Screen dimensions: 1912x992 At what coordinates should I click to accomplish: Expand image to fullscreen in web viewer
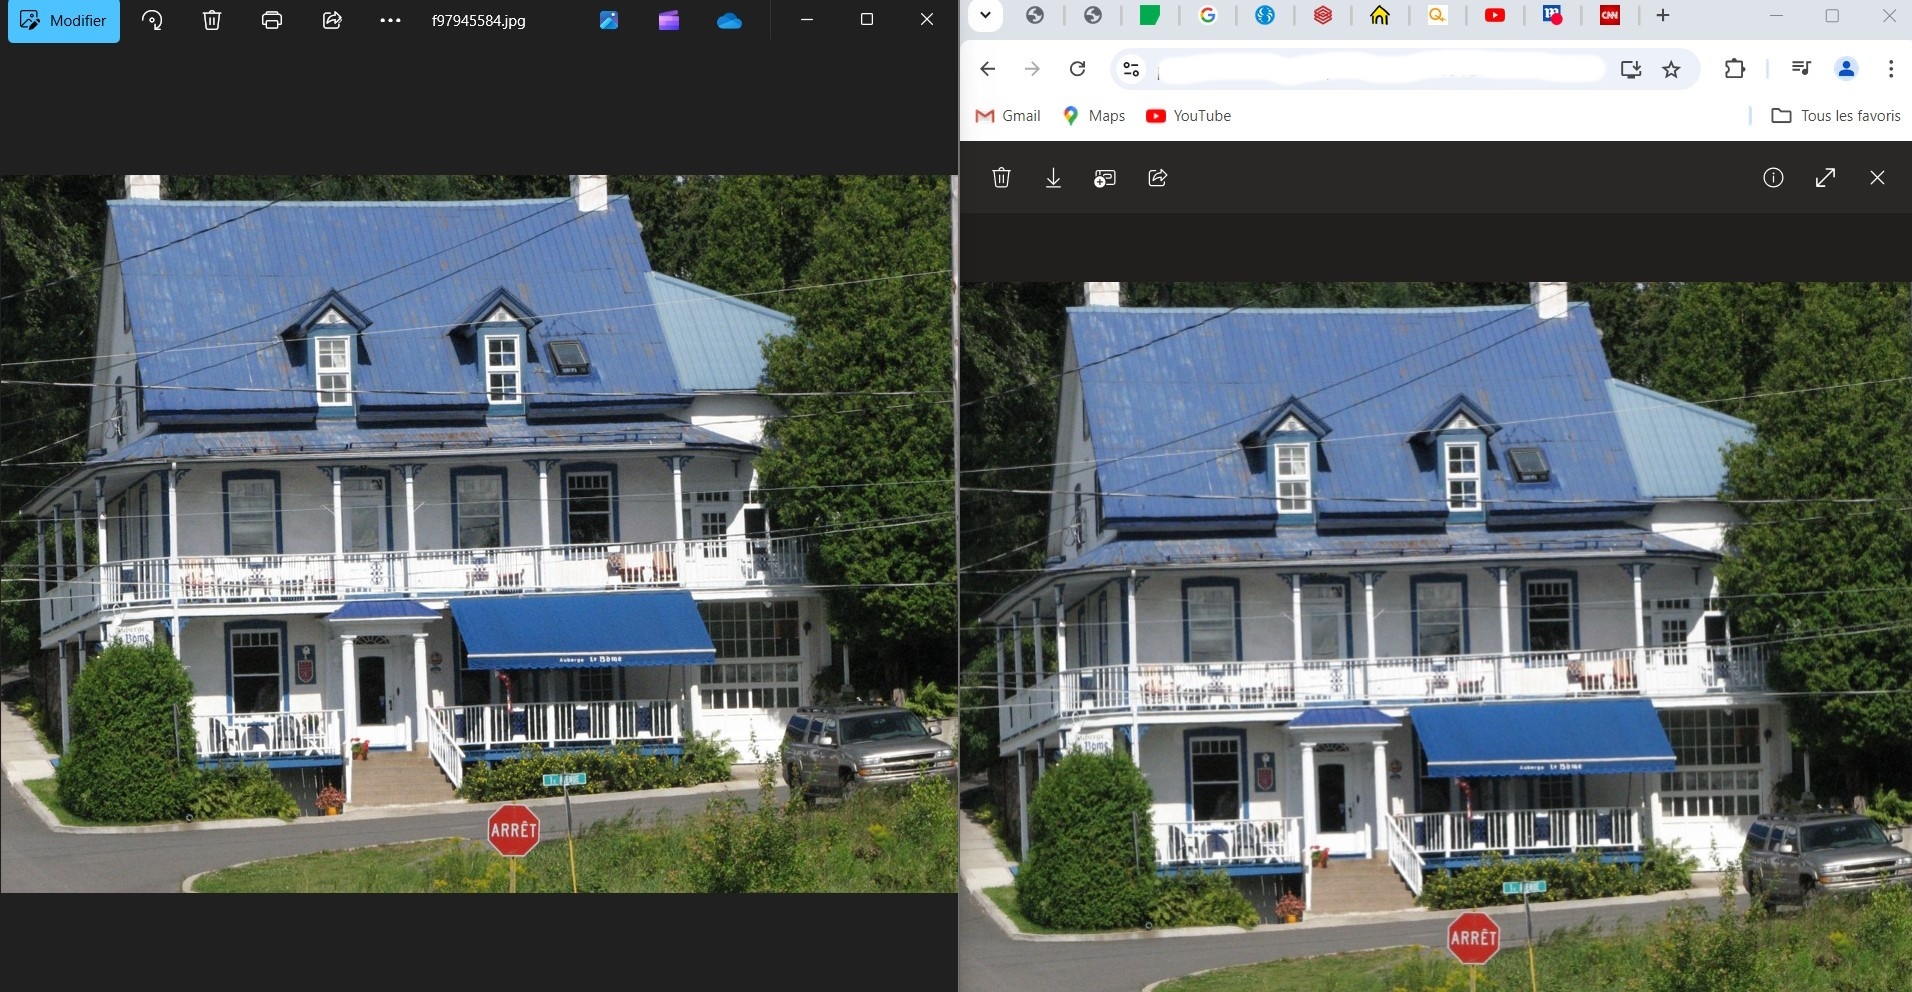point(1825,178)
